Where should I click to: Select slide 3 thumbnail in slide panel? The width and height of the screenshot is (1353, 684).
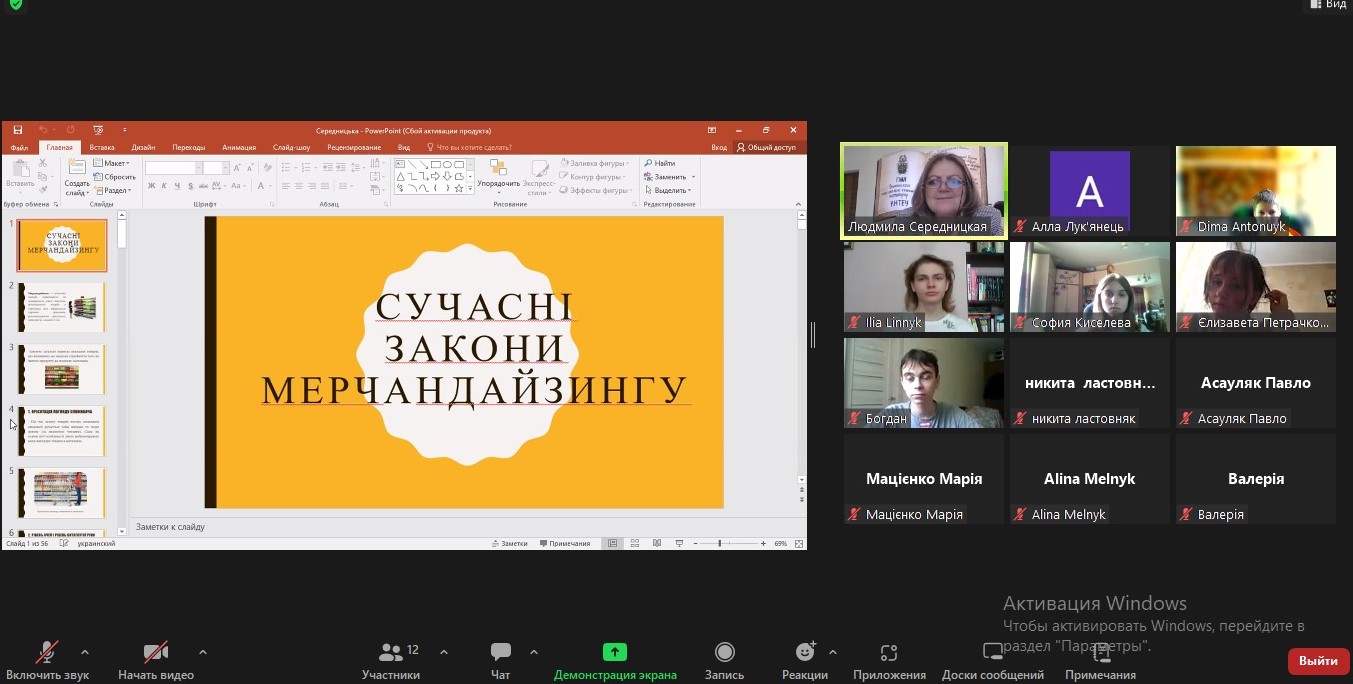[62, 369]
